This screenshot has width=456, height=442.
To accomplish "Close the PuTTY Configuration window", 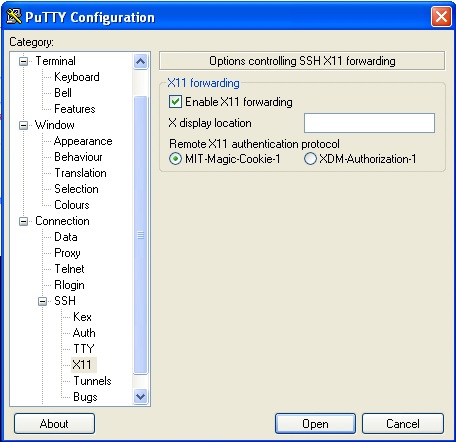I will pos(441,16).
